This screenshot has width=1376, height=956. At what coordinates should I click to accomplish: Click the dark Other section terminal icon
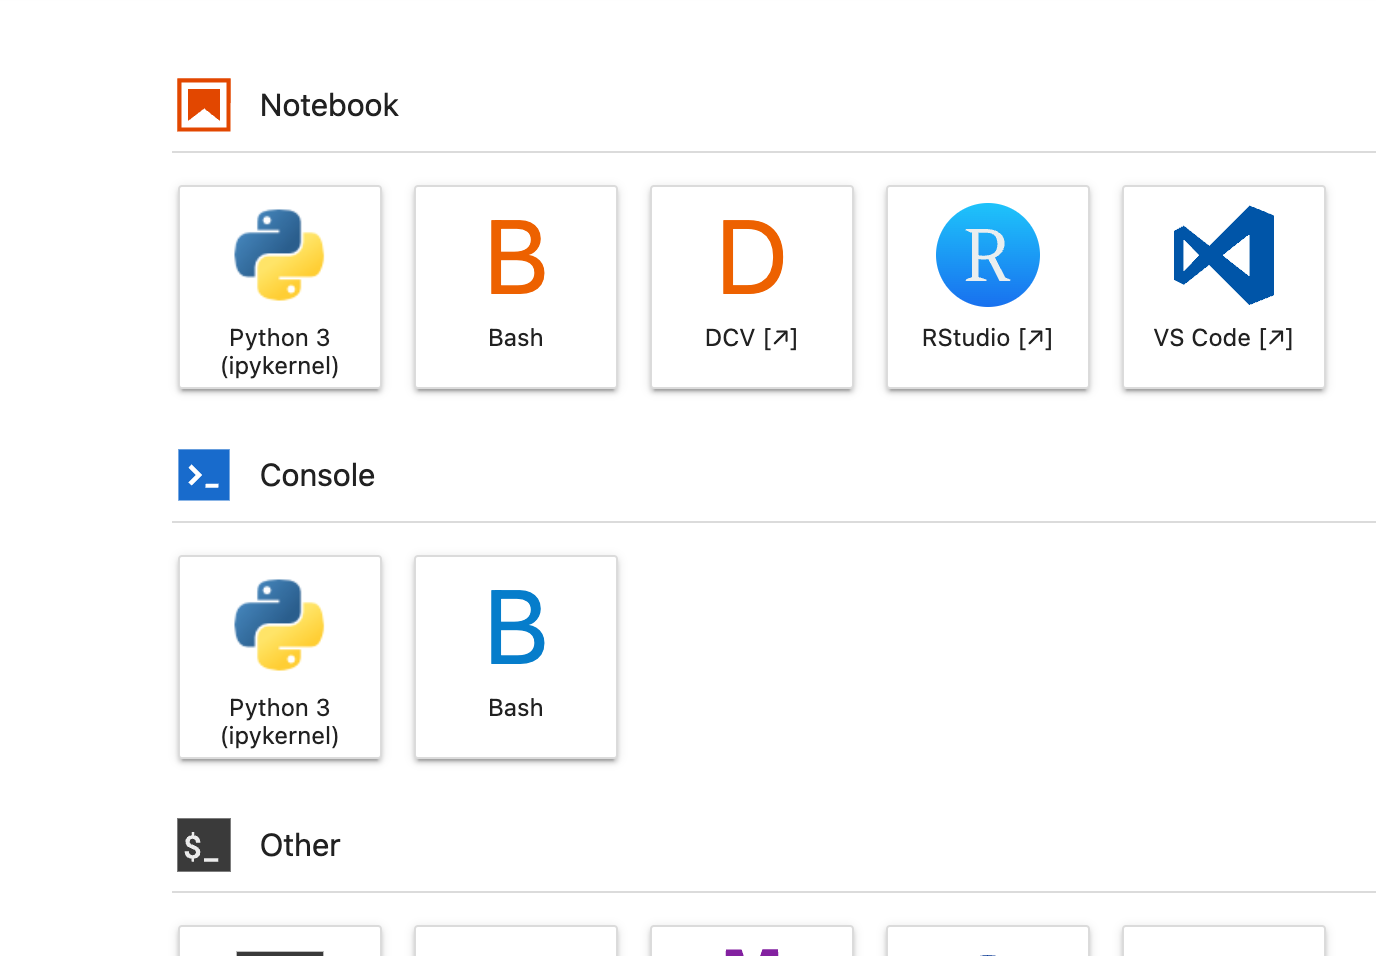point(204,845)
